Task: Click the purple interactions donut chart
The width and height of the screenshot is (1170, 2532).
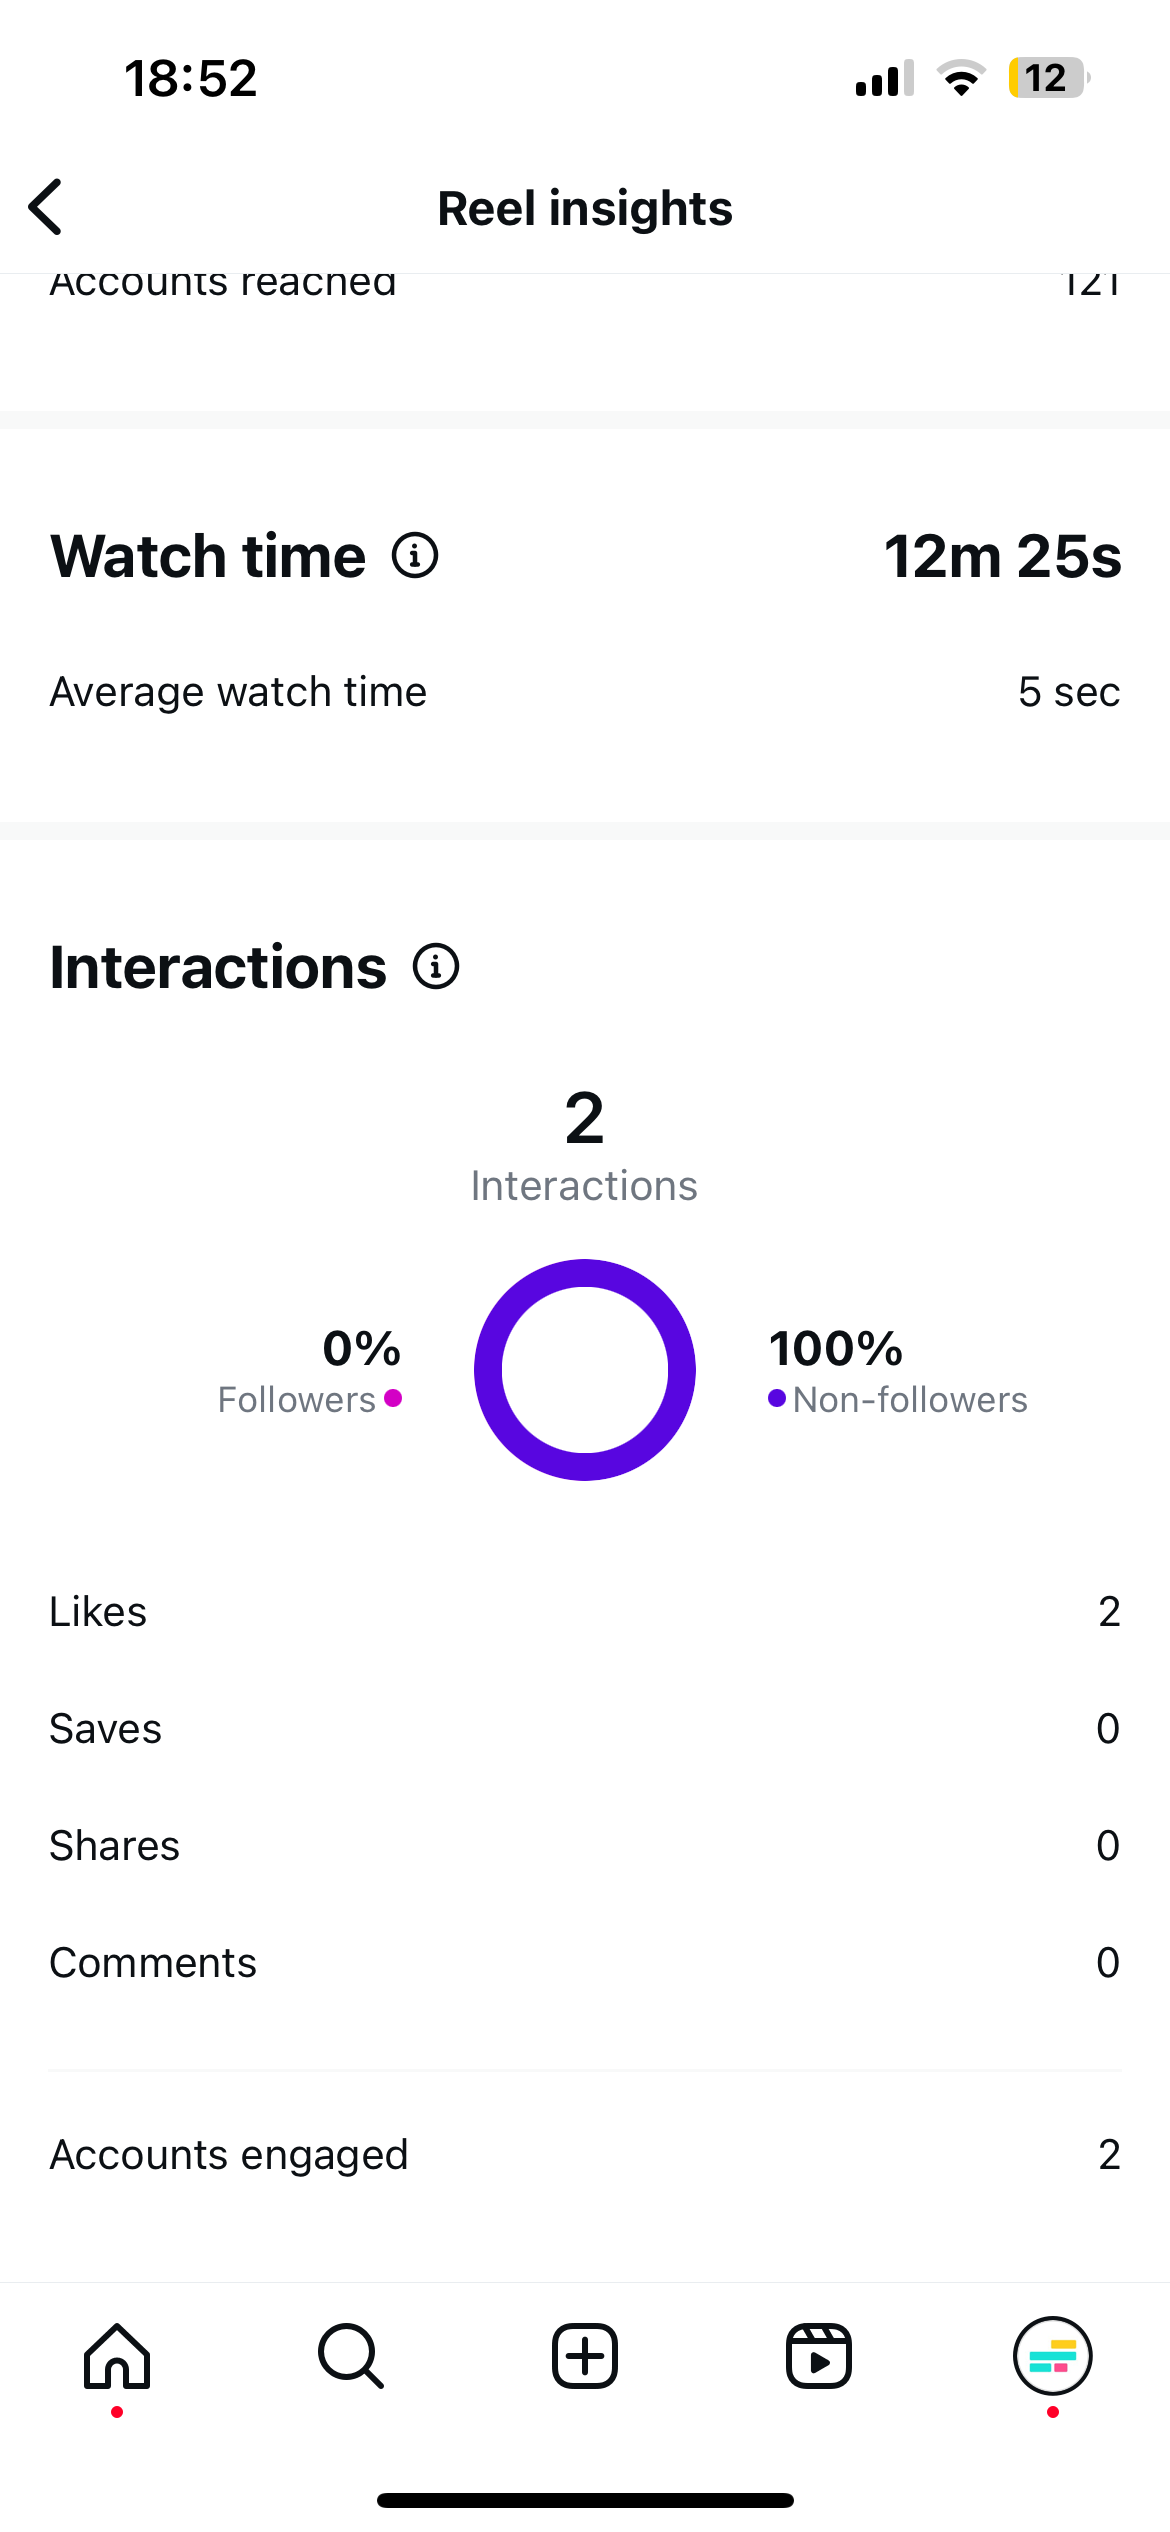Action: click(585, 1369)
